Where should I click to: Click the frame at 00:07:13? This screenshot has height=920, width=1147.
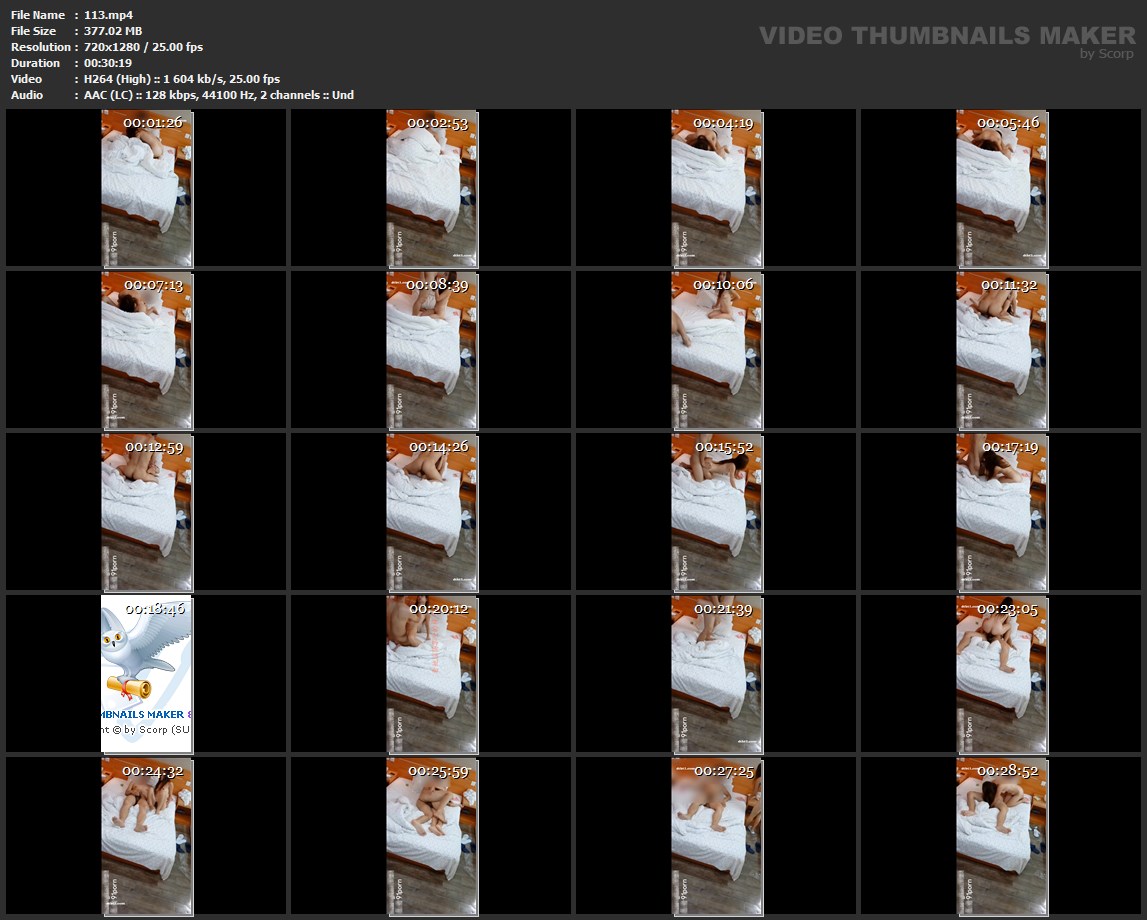coord(147,350)
